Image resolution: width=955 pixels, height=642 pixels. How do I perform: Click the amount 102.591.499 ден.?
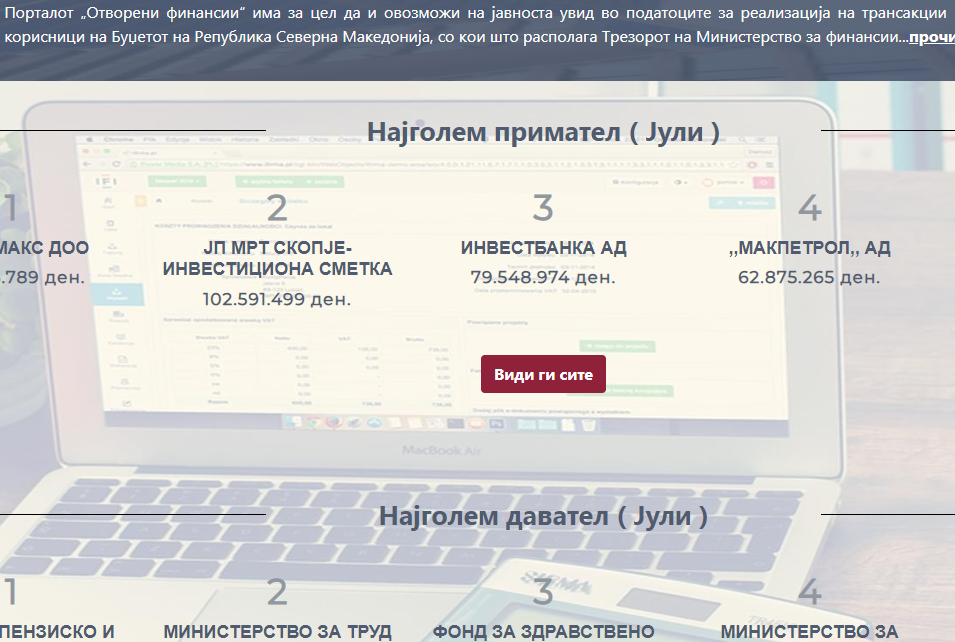point(277,298)
